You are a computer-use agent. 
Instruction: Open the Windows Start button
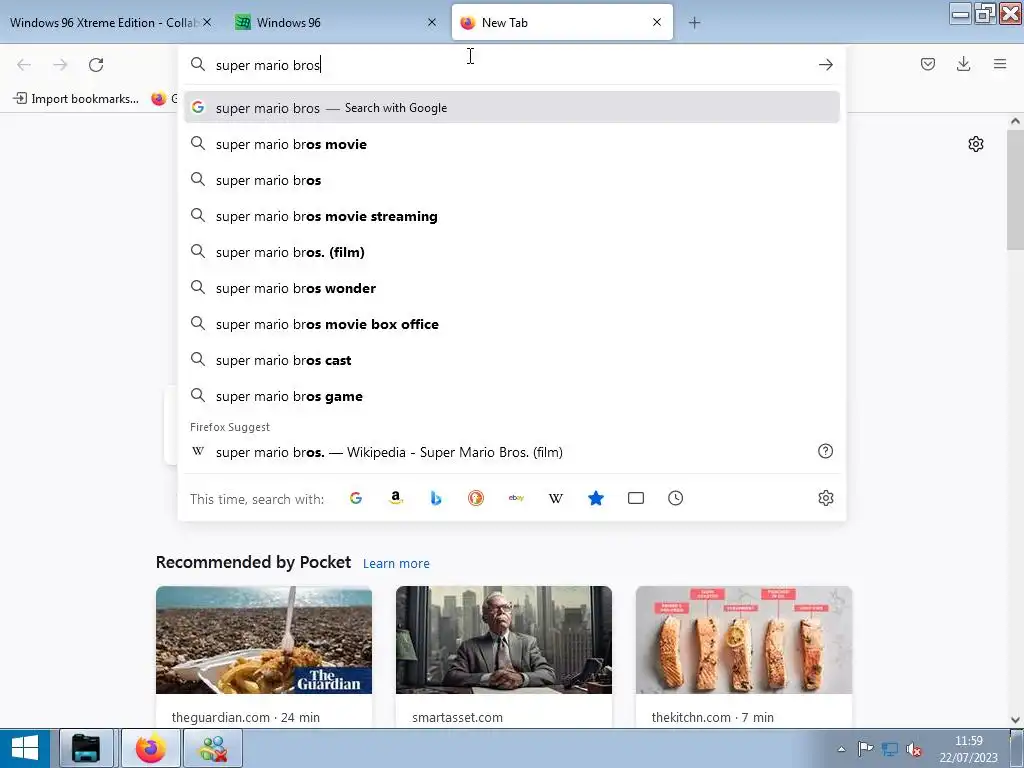(25, 748)
